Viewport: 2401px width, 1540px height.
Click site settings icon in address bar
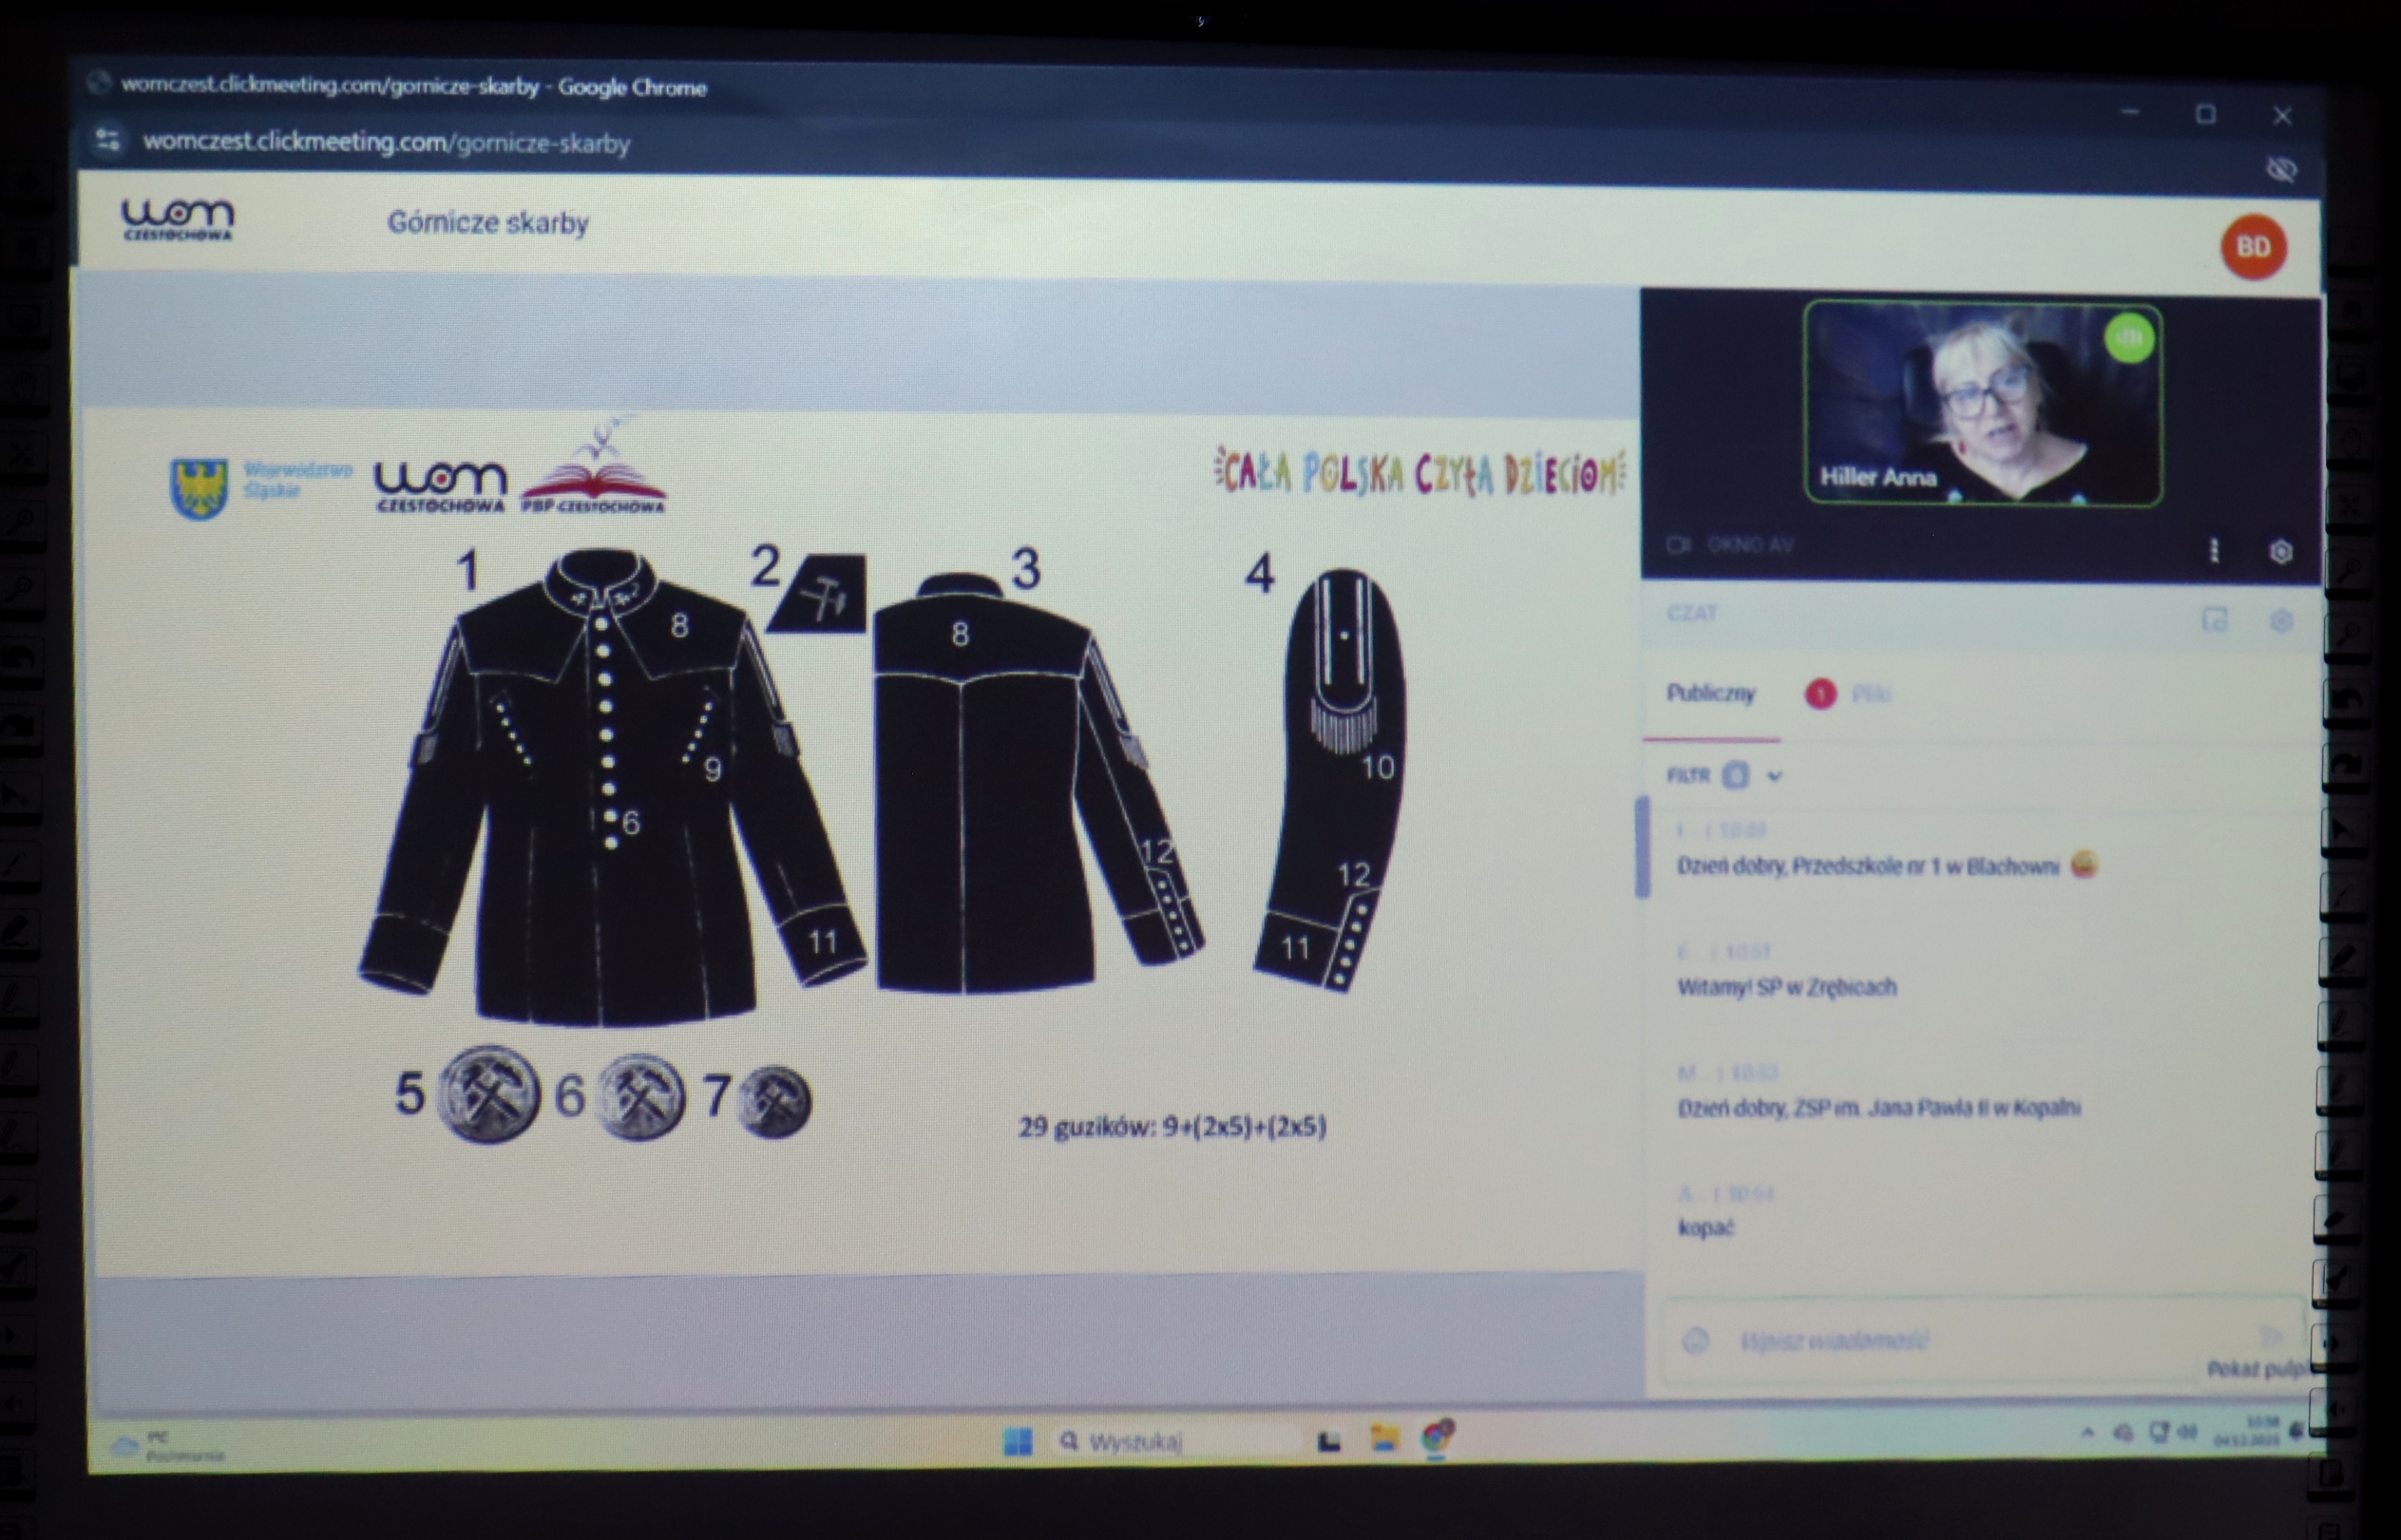pyautogui.click(x=108, y=141)
